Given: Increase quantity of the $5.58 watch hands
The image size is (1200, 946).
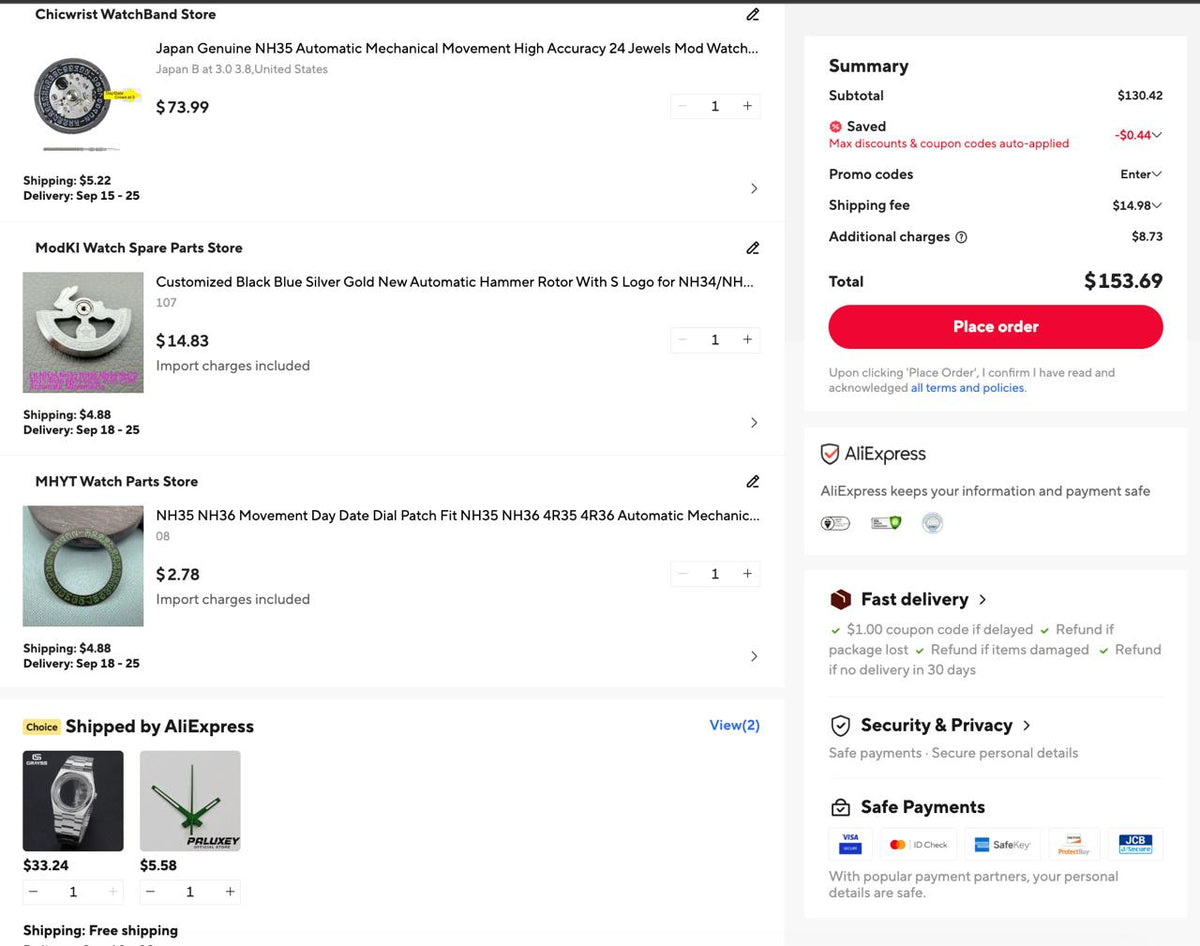Looking at the screenshot, I should [230, 892].
